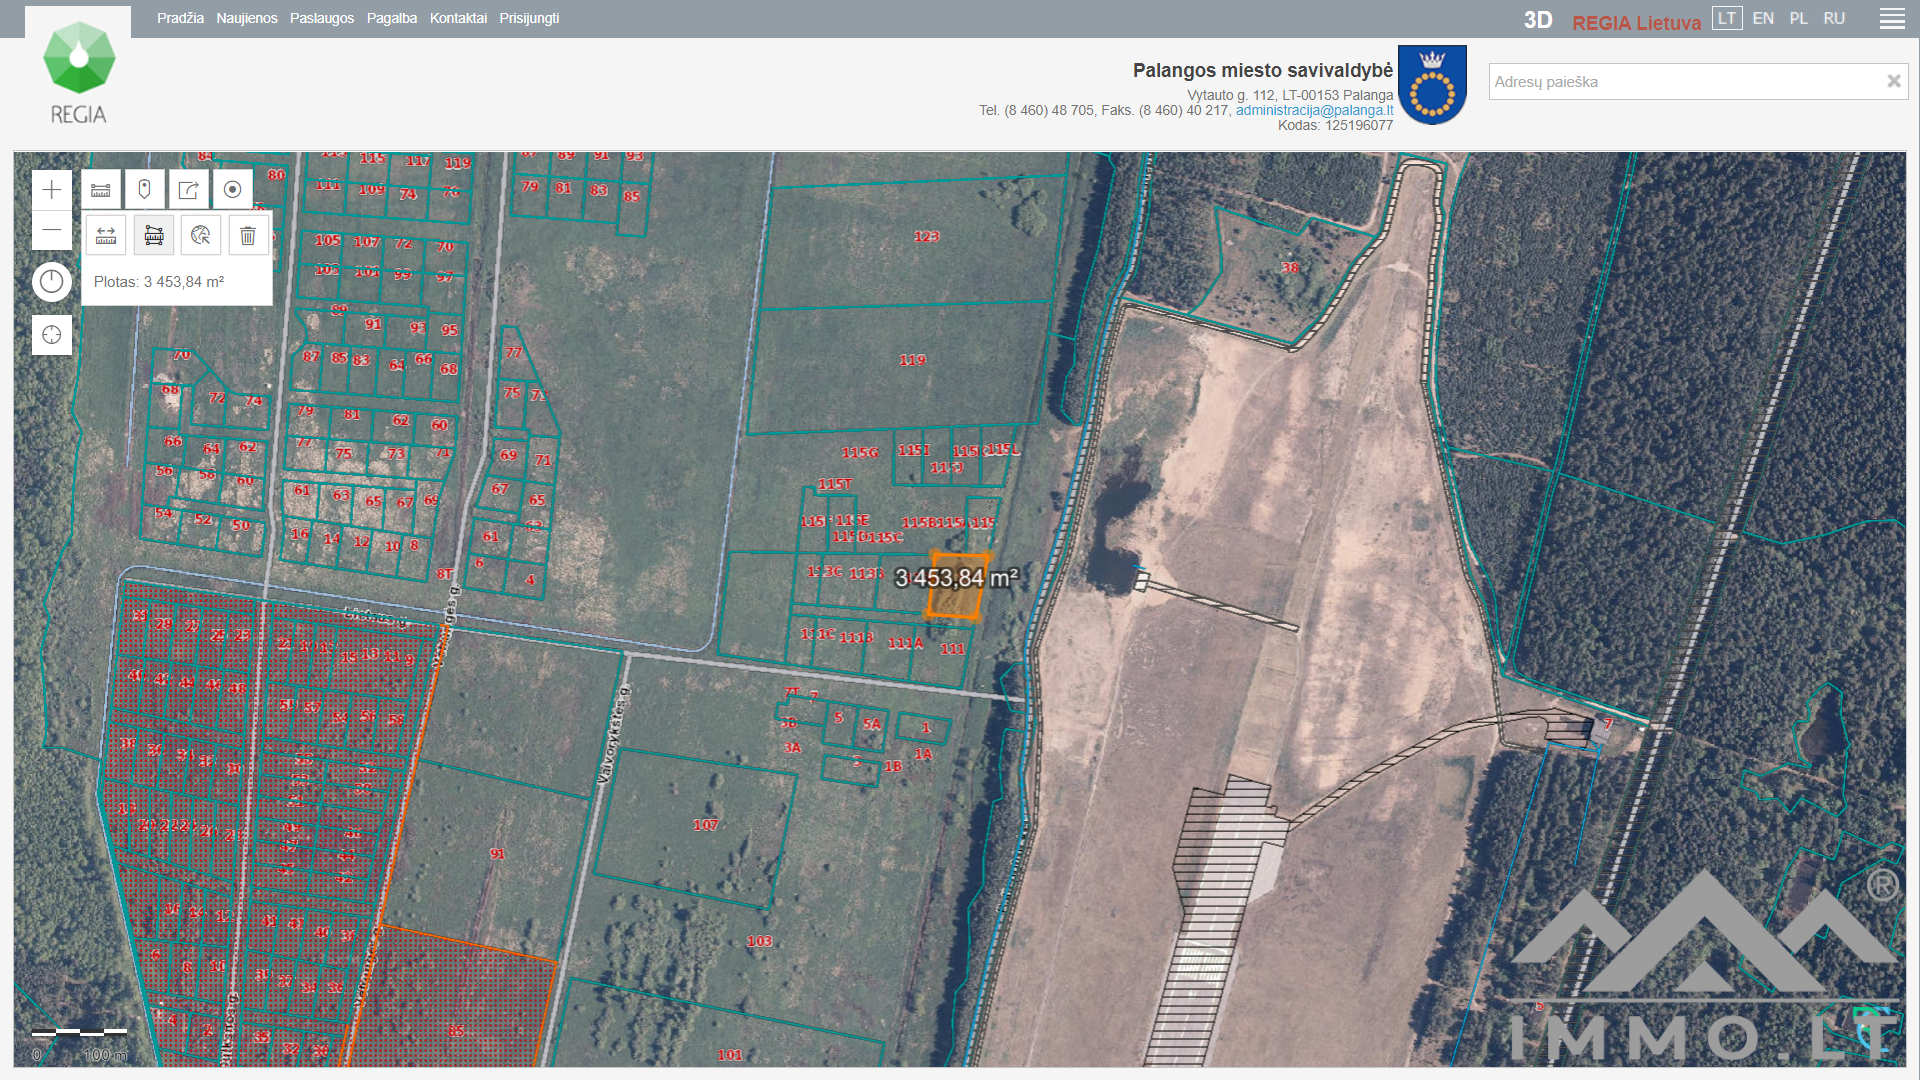Click the Palanga municipality coat of arms

point(1432,85)
